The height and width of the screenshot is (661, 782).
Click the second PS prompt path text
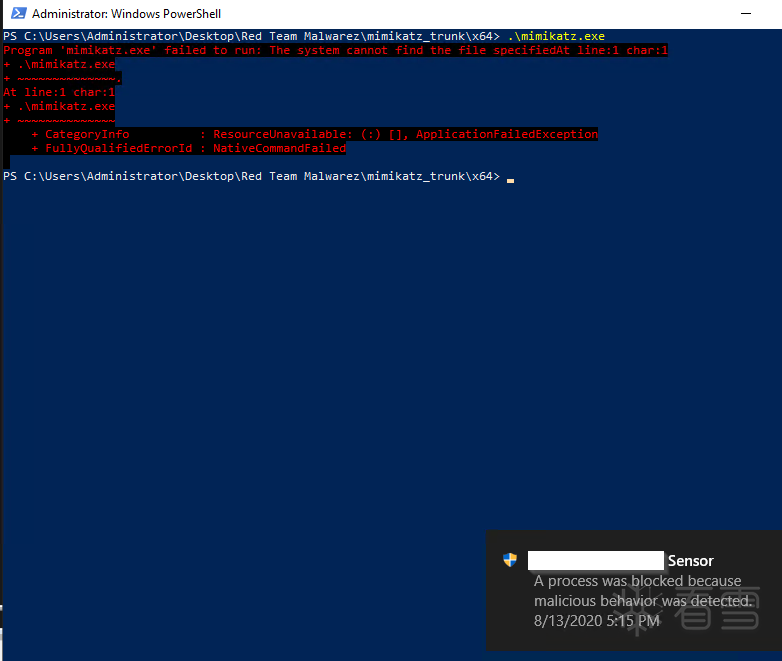(251, 176)
